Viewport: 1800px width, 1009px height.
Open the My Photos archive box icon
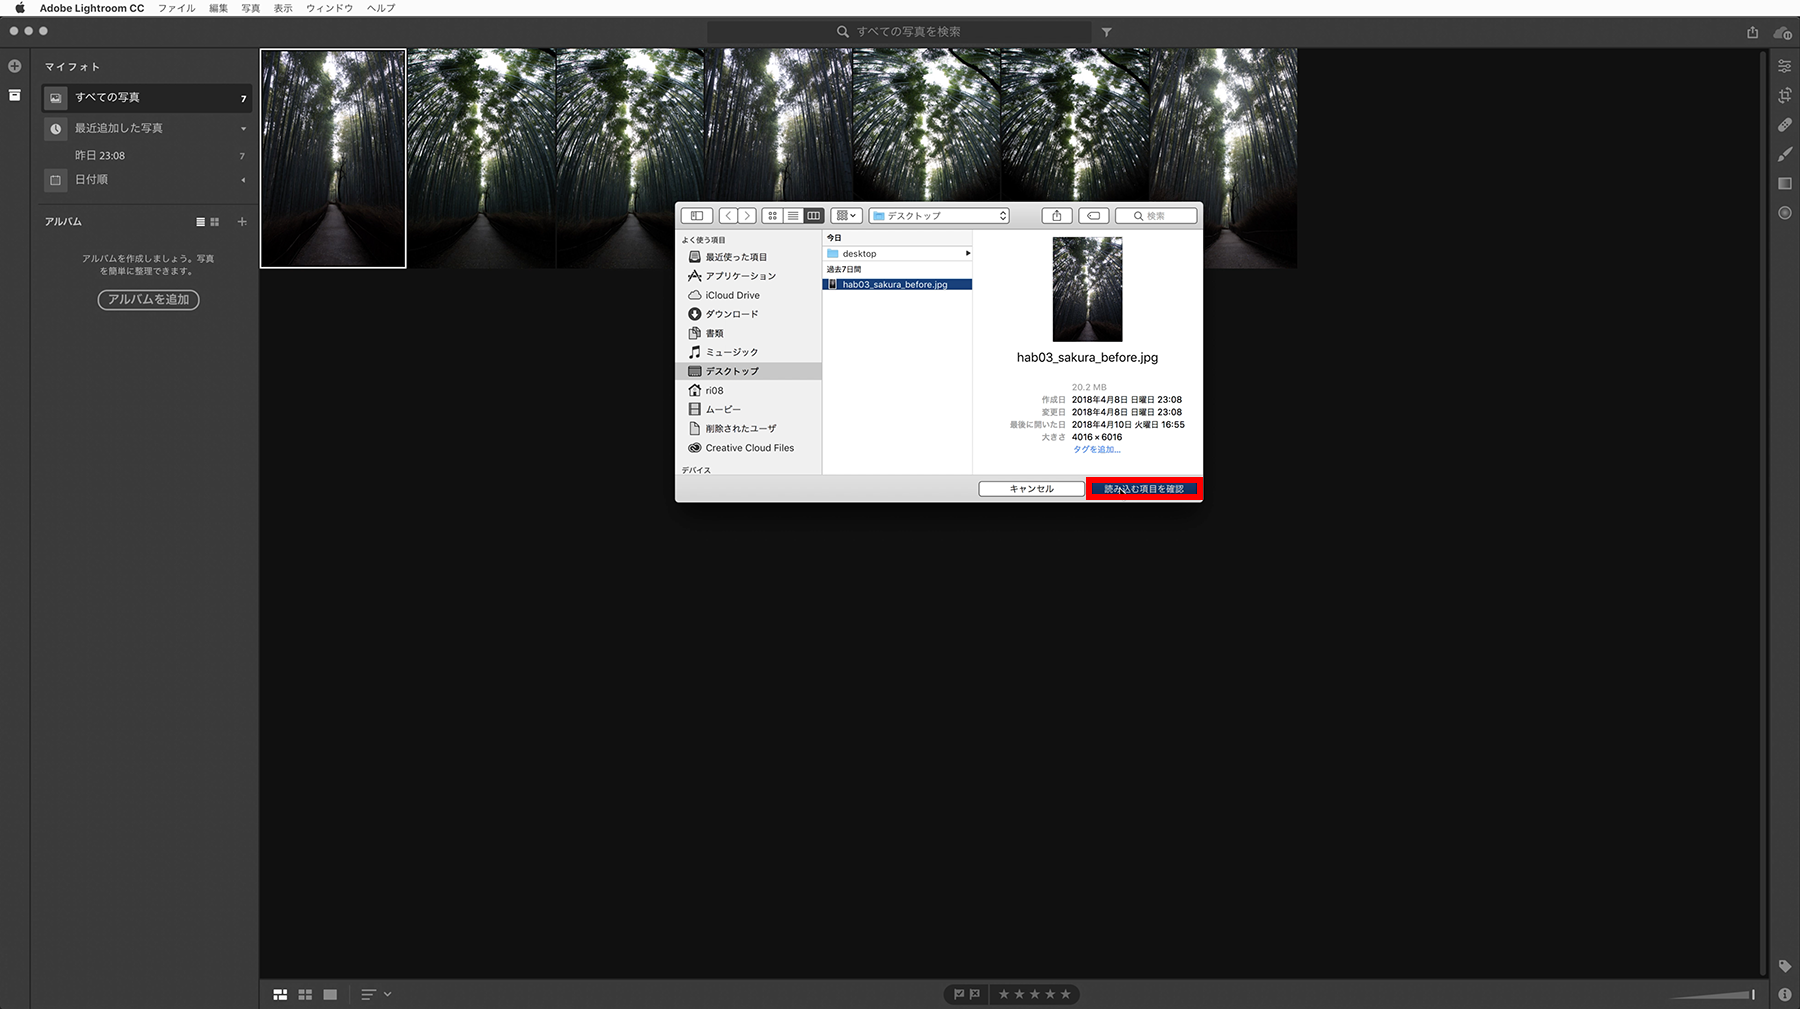click(x=15, y=95)
